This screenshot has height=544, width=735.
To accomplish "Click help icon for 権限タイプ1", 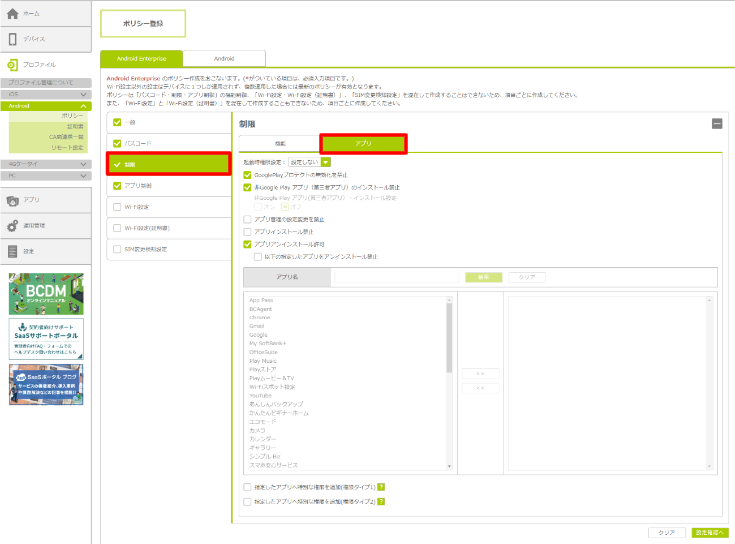I will [382, 487].
